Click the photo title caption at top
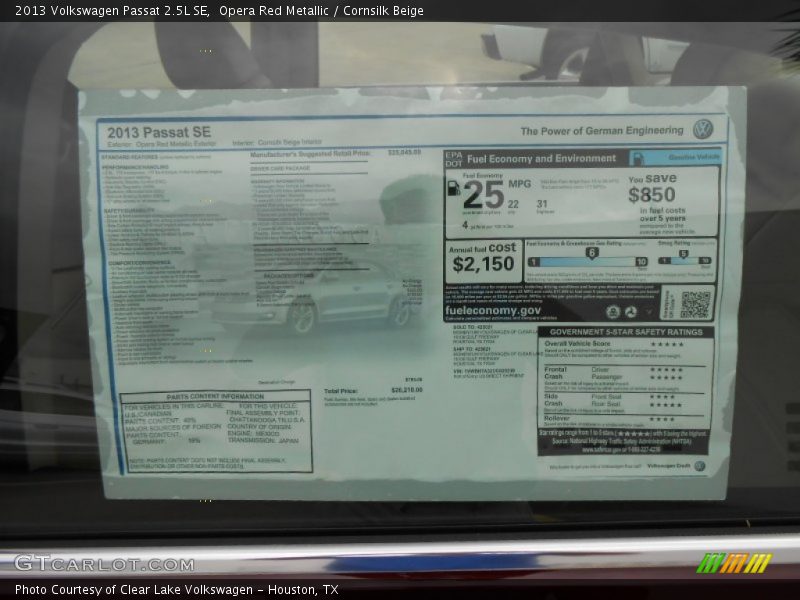The height and width of the screenshot is (600, 800). coord(219,11)
